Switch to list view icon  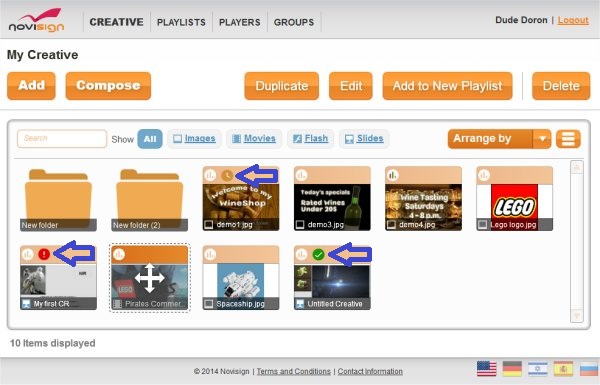568,139
